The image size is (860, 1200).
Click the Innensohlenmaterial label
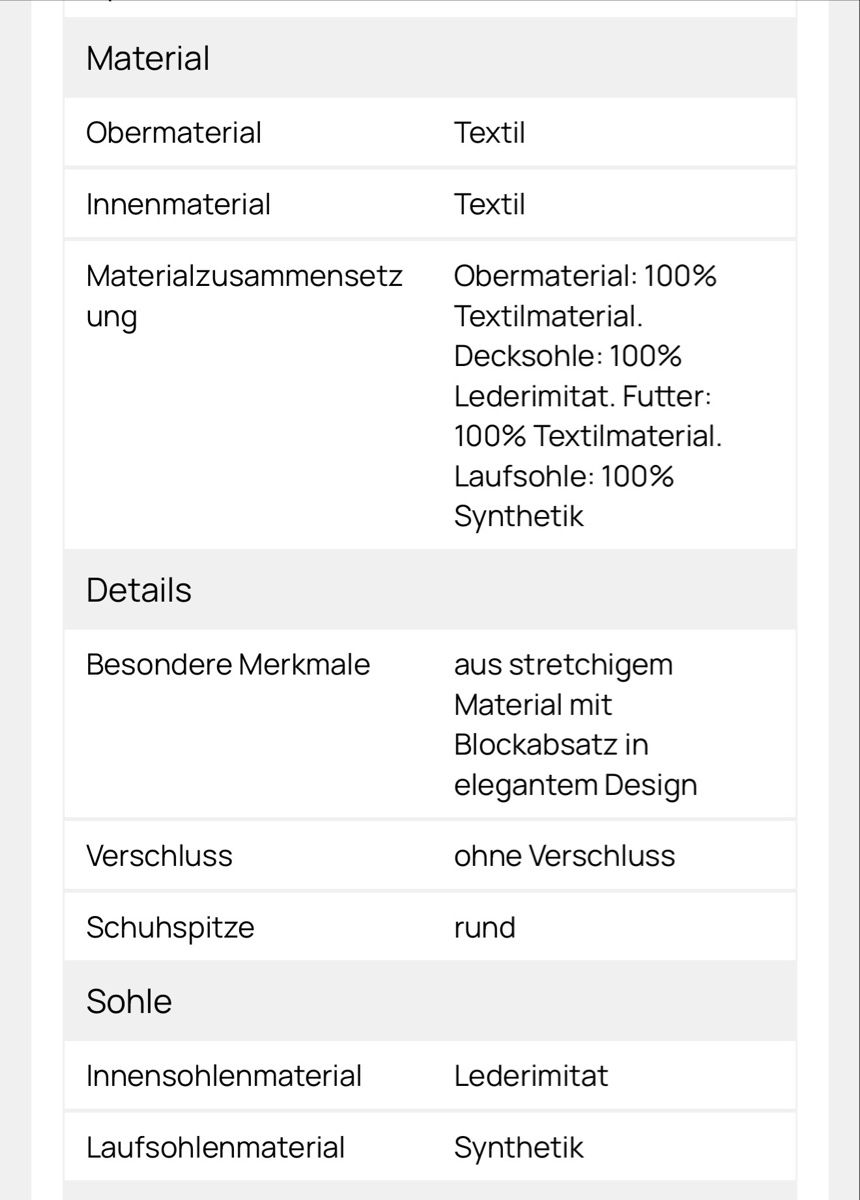(x=224, y=1076)
